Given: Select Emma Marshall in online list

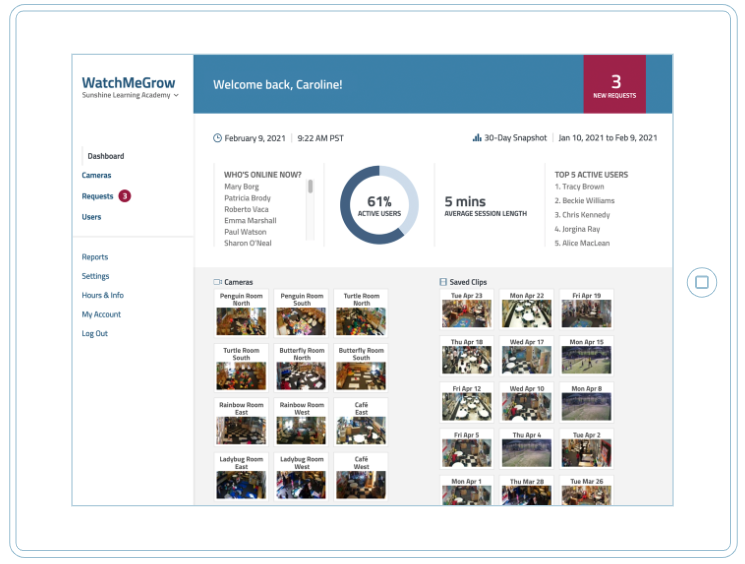Looking at the screenshot, I should click(x=250, y=221).
